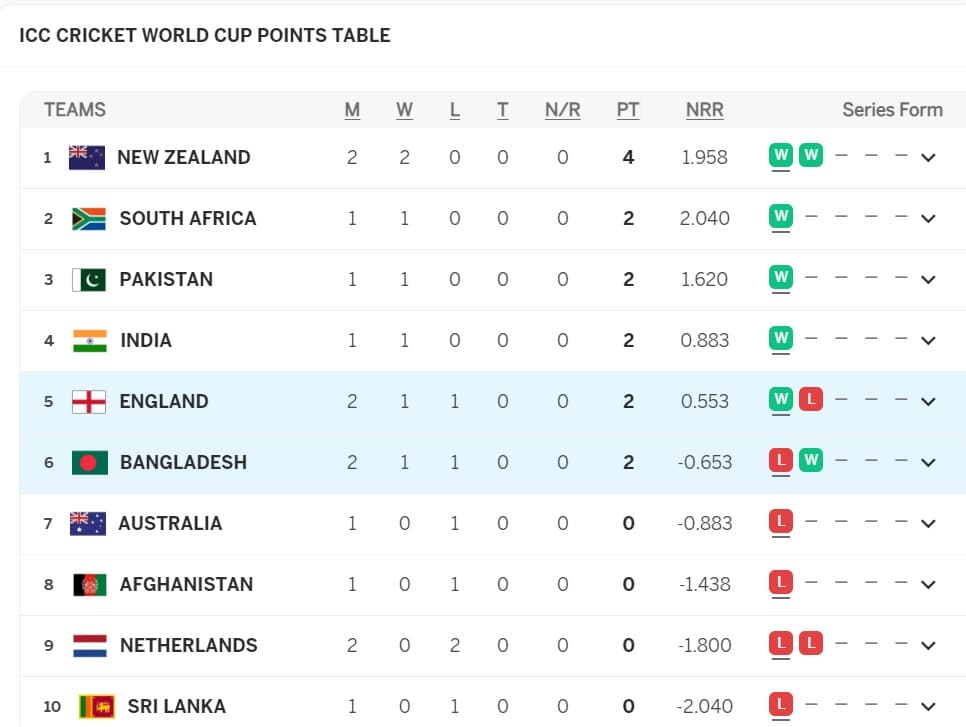Click the Series Form column heading
966x727 pixels.
coord(892,110)
